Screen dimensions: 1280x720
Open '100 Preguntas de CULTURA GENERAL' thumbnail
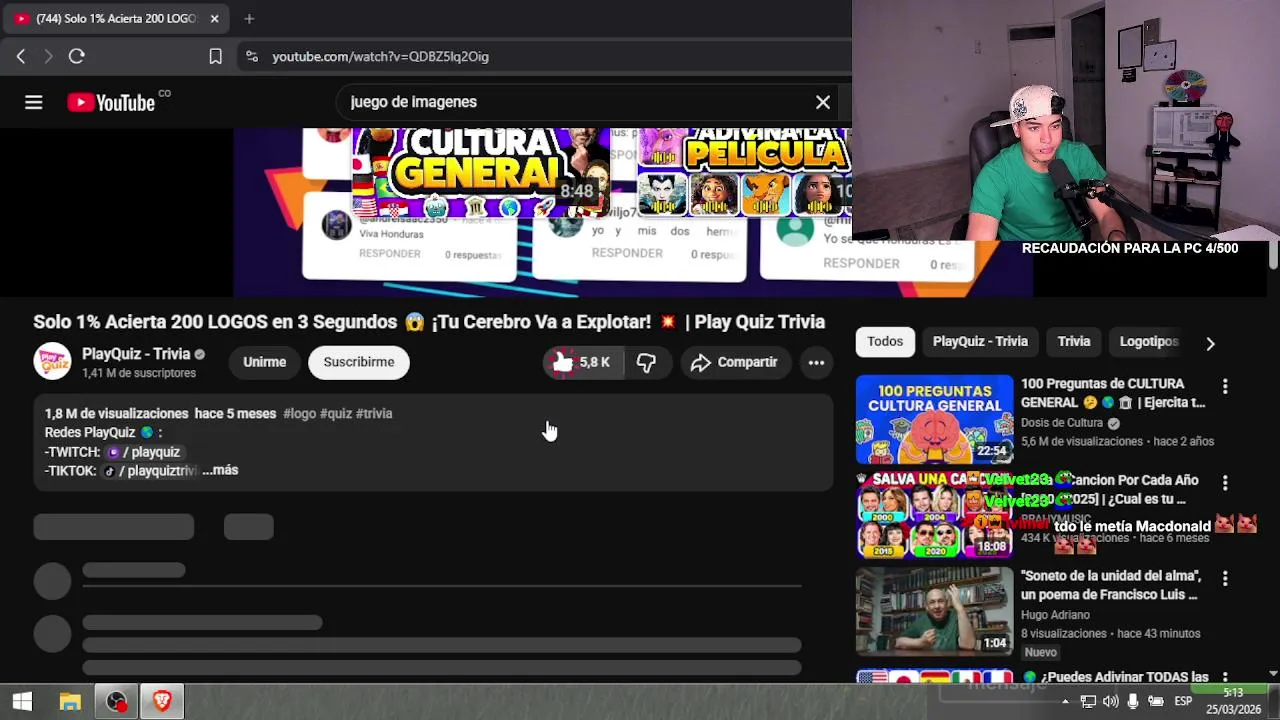tap(934, 419)
